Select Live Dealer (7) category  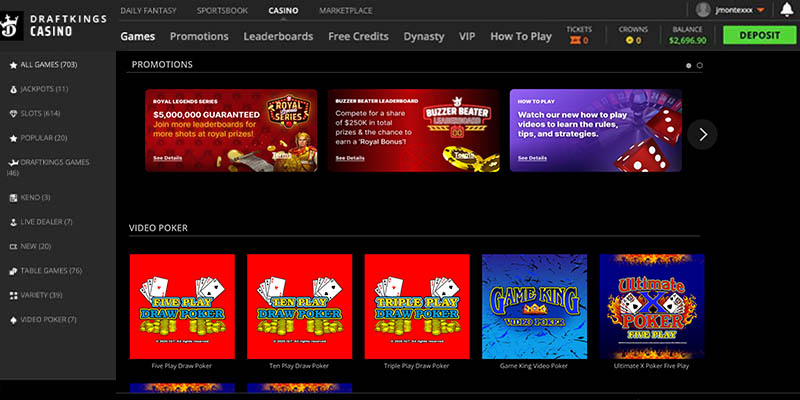tap(46, 222)
